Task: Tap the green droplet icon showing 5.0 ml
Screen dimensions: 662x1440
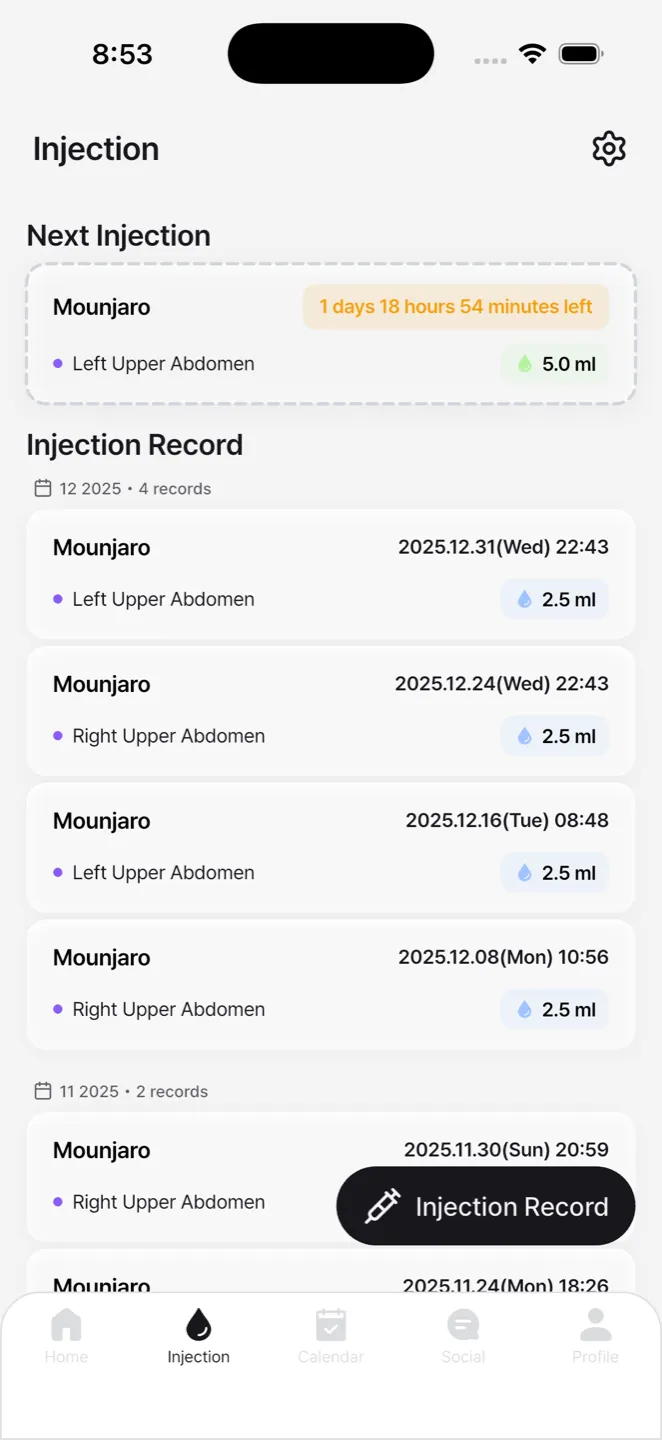Action: tap(523, 364)
